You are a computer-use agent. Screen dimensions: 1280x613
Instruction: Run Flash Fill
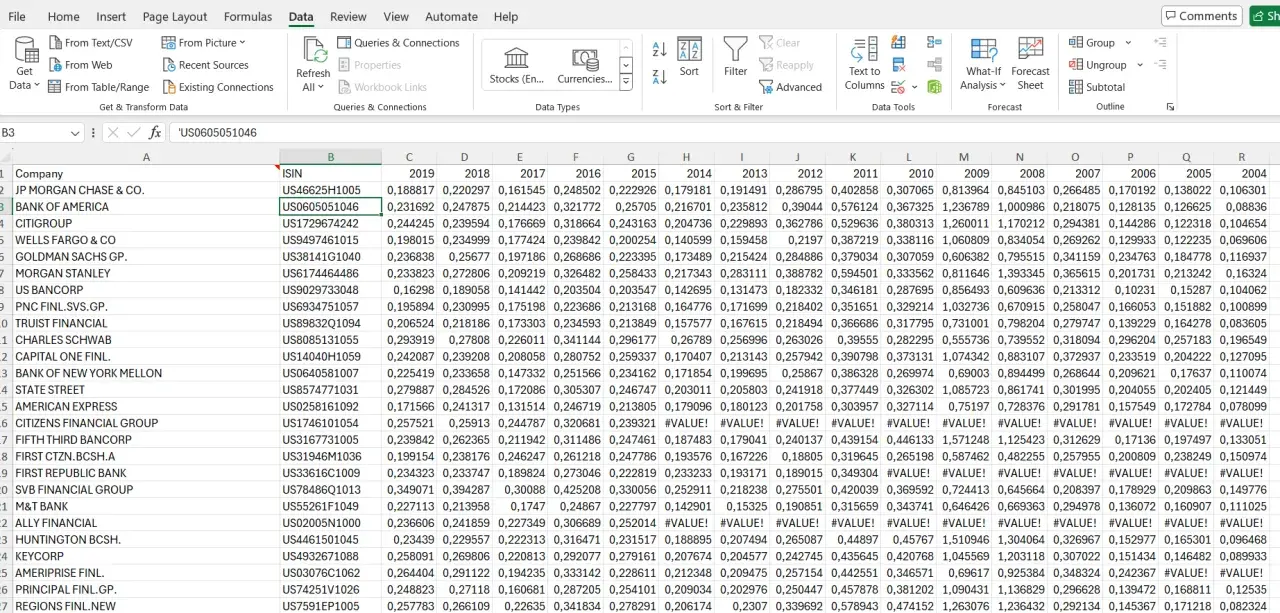coord(898,43)
